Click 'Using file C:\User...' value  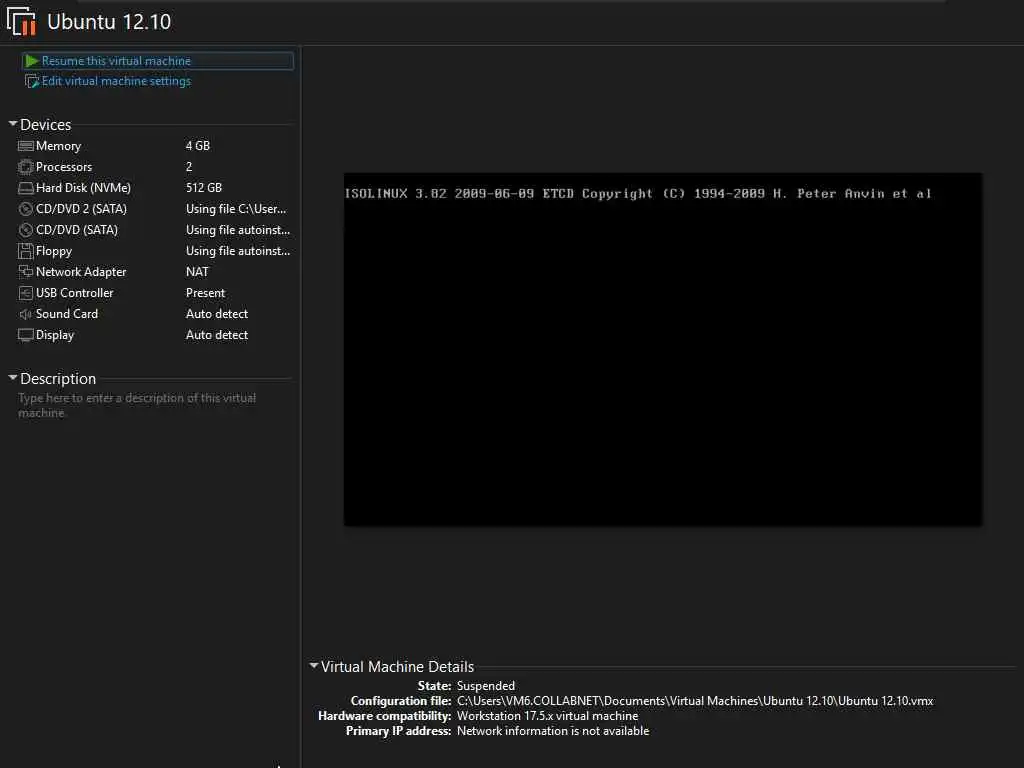(236, 209)
